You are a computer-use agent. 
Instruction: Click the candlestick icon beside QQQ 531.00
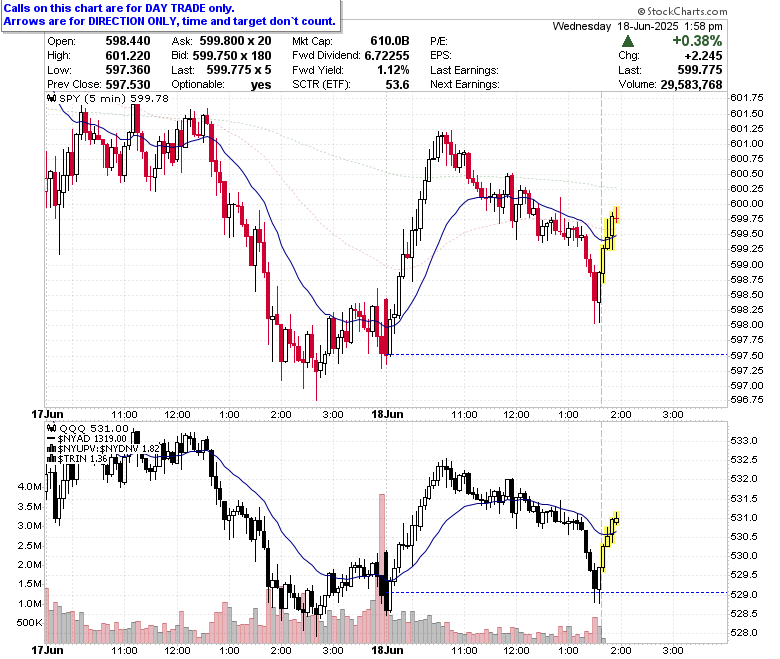tap(52, 428)
